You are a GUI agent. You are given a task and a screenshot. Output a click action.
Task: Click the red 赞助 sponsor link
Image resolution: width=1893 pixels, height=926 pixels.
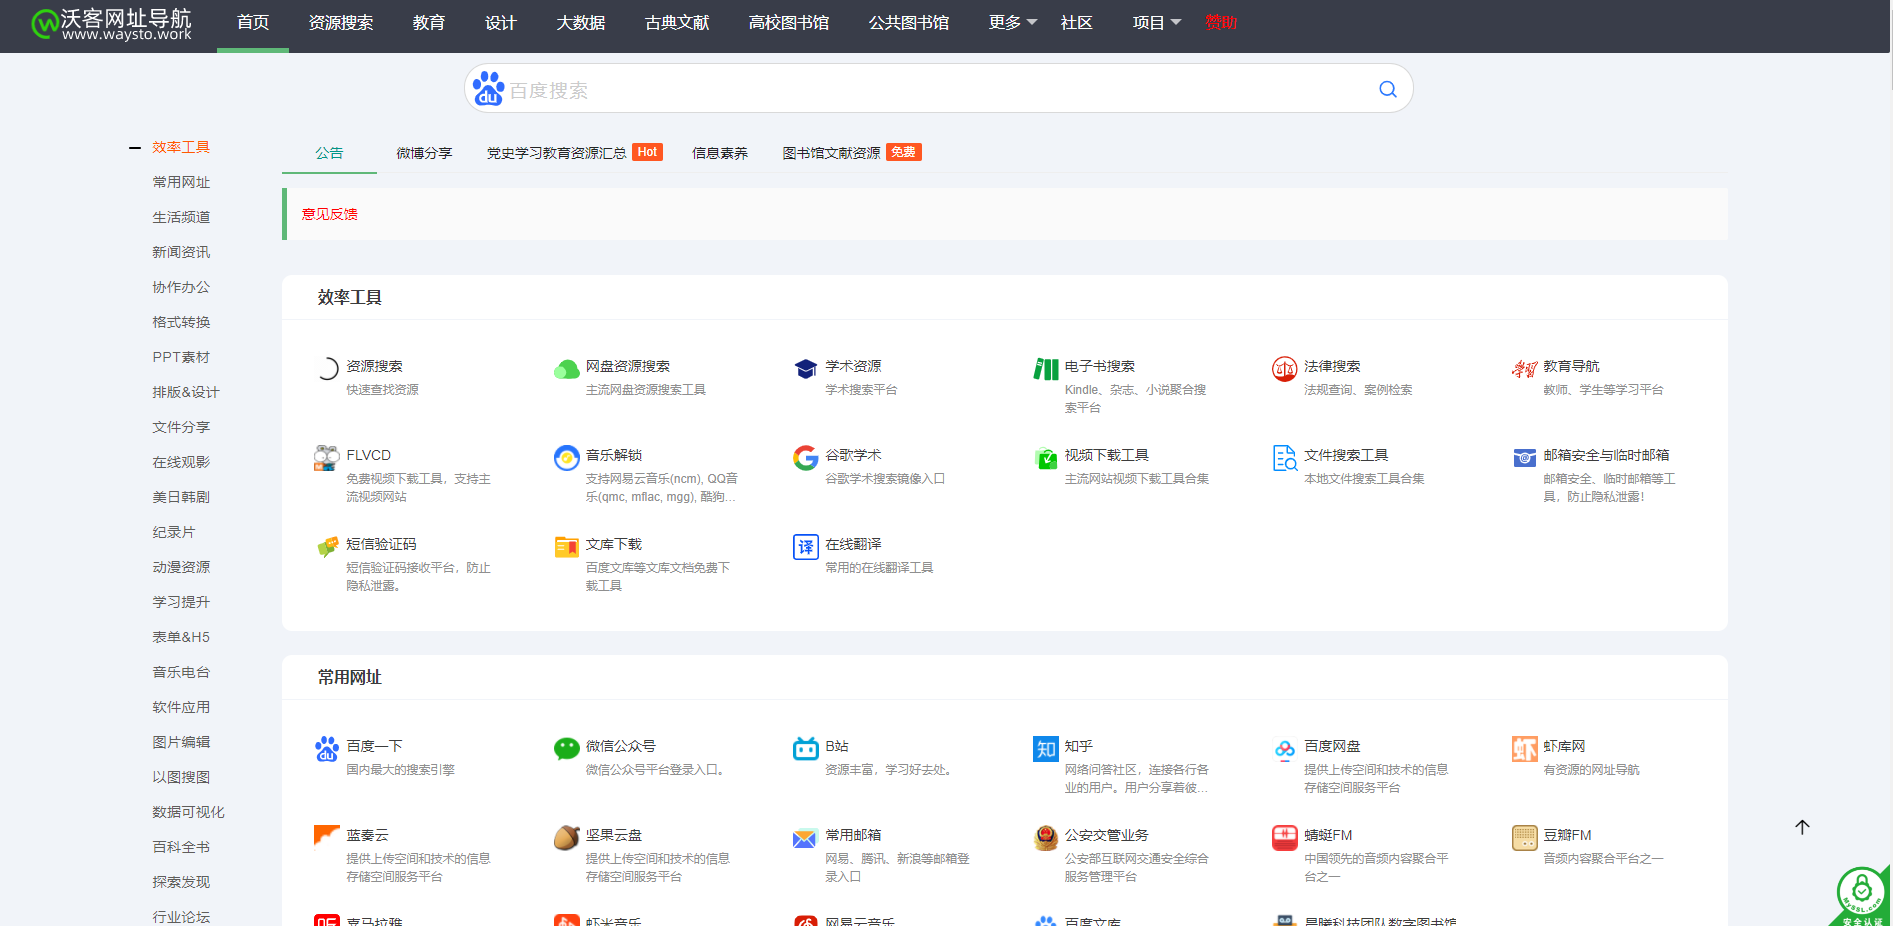tap(1221, 22)
